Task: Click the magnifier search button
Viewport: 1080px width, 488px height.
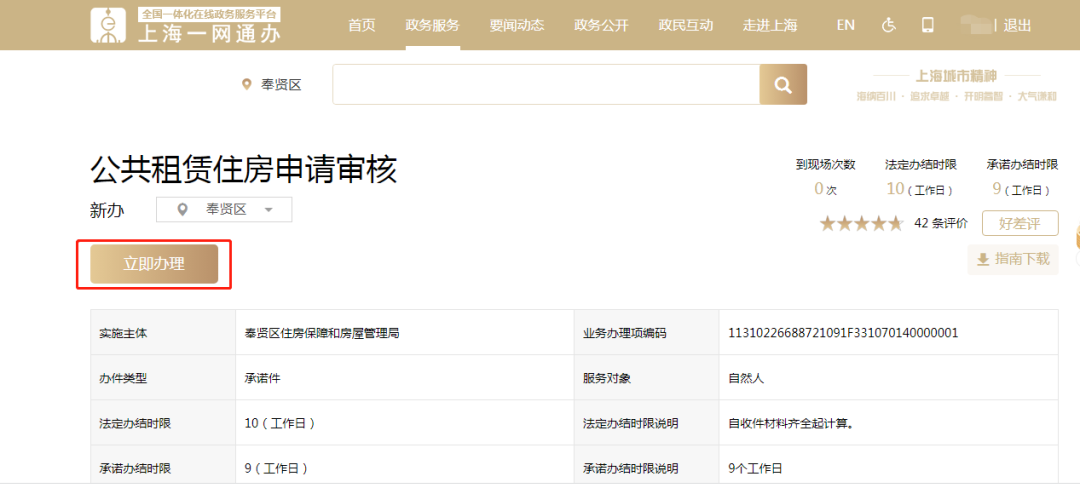Action: 783,85
